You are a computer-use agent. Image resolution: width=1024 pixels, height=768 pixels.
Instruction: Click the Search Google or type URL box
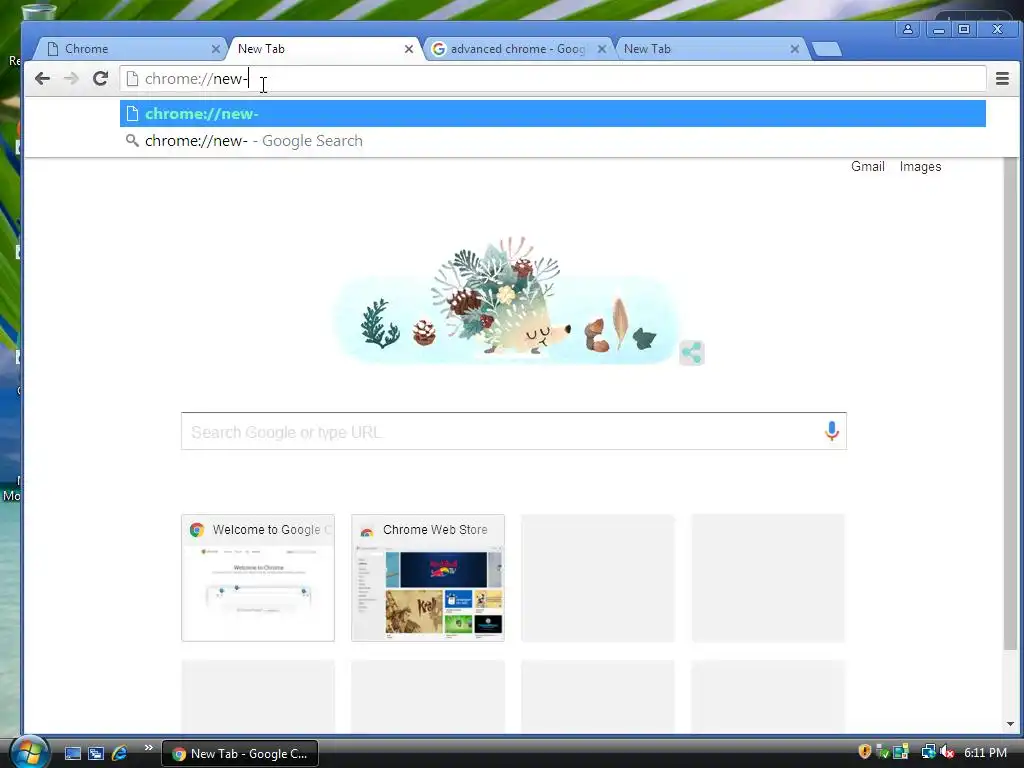(x=514, y=431)
